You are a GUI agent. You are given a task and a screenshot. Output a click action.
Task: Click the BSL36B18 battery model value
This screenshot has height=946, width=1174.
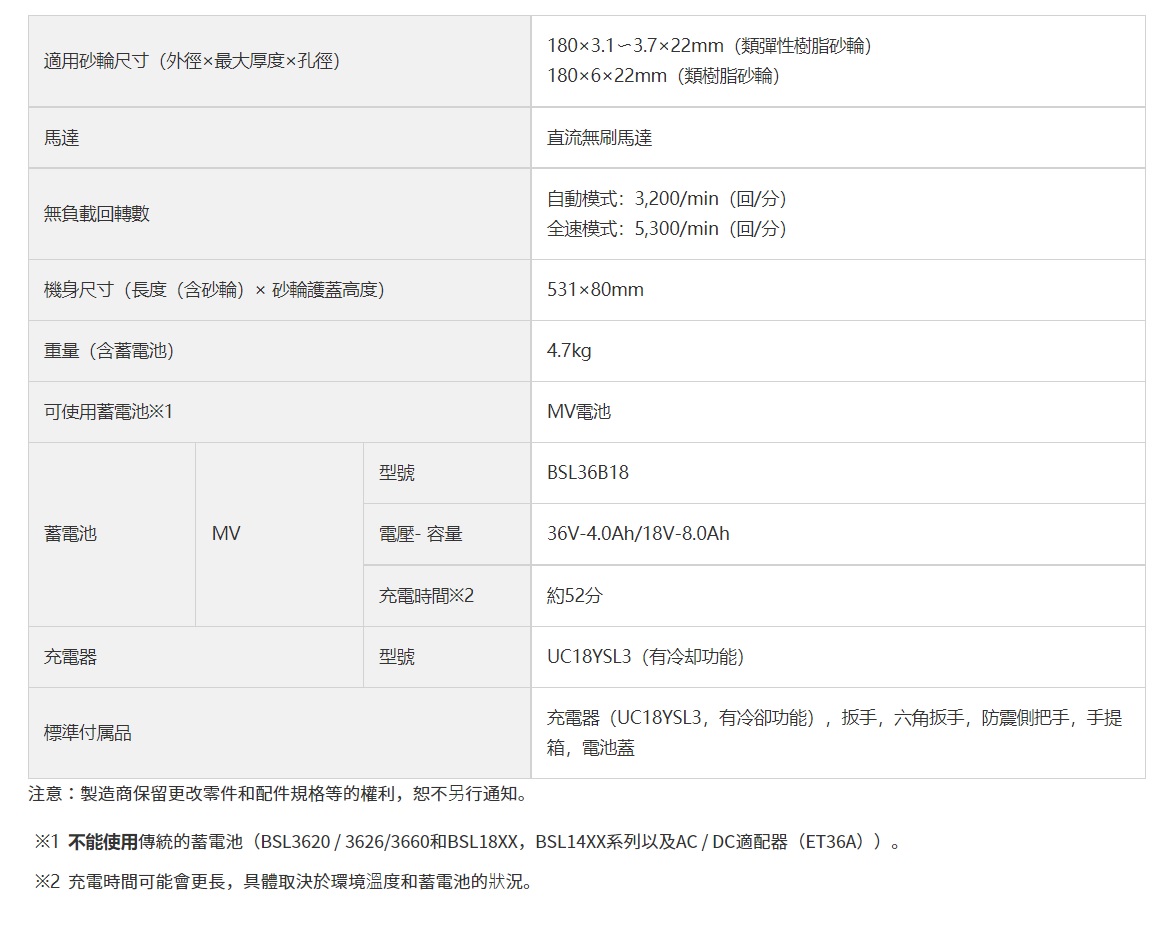(588, 473)
